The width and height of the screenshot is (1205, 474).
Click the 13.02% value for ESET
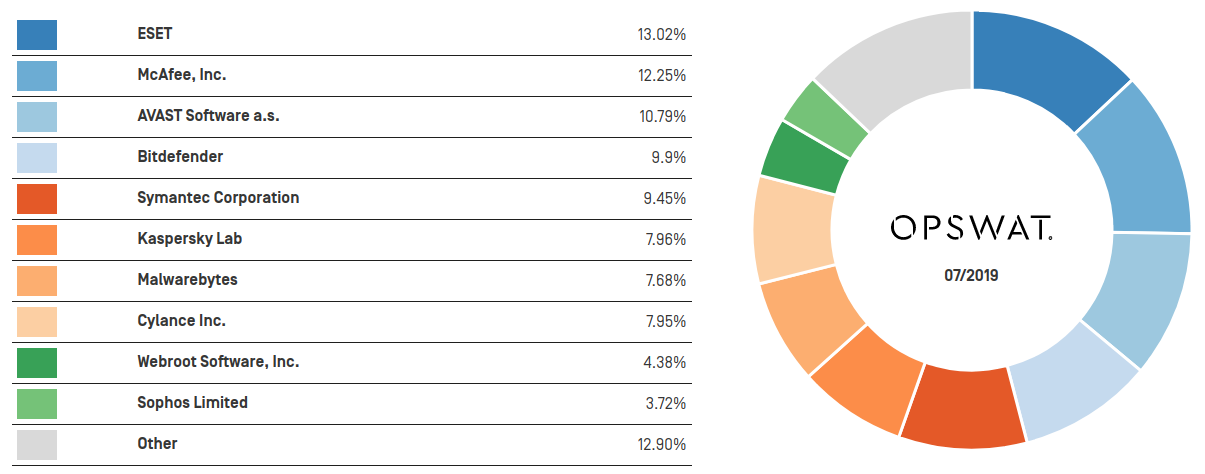point(661,35)
